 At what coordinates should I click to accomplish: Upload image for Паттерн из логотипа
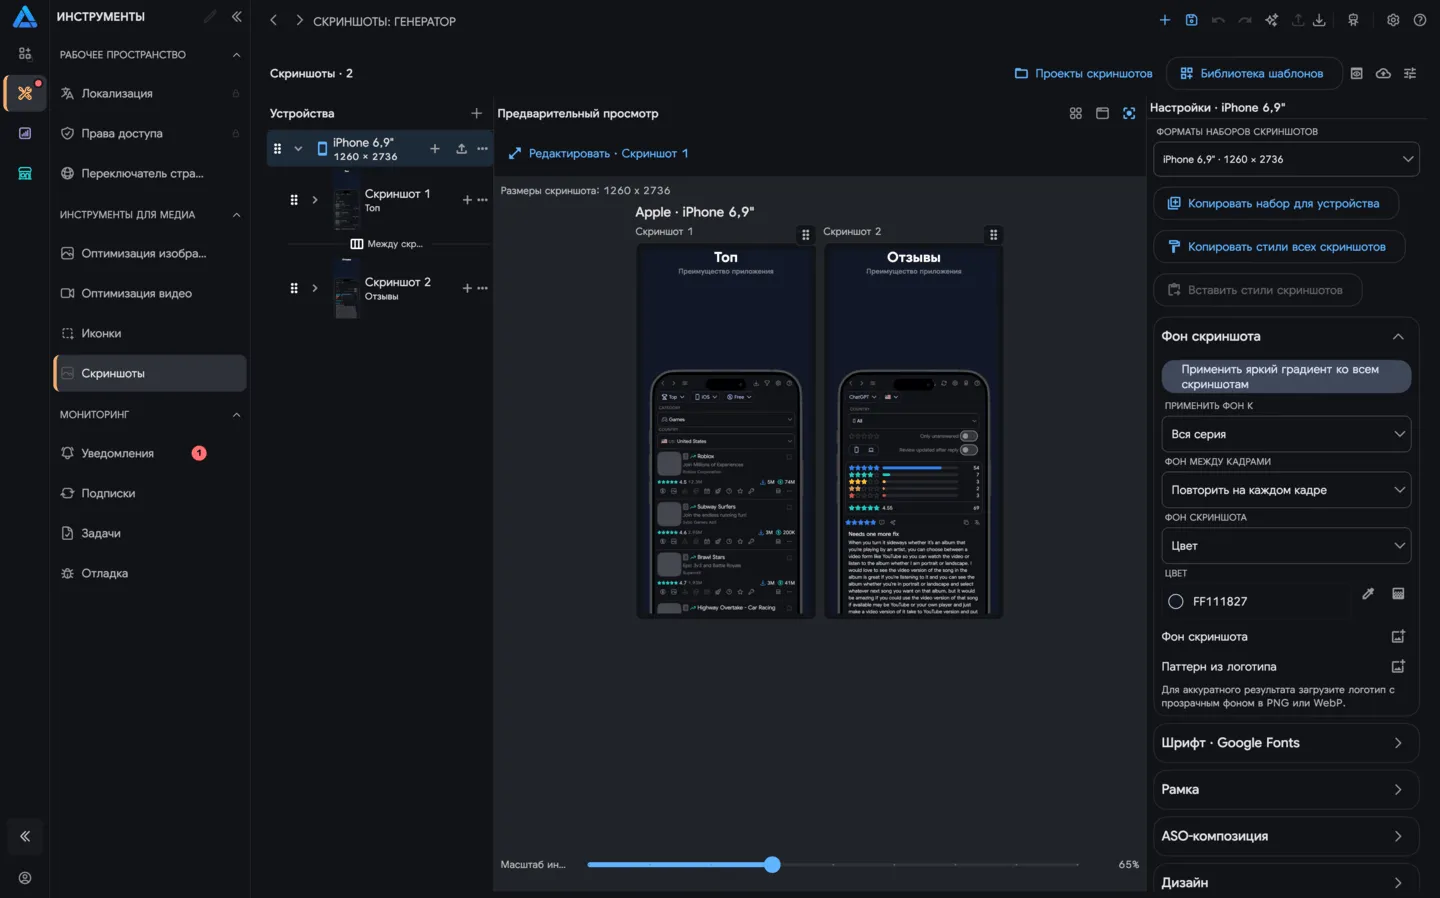[x=1398, y=666]
